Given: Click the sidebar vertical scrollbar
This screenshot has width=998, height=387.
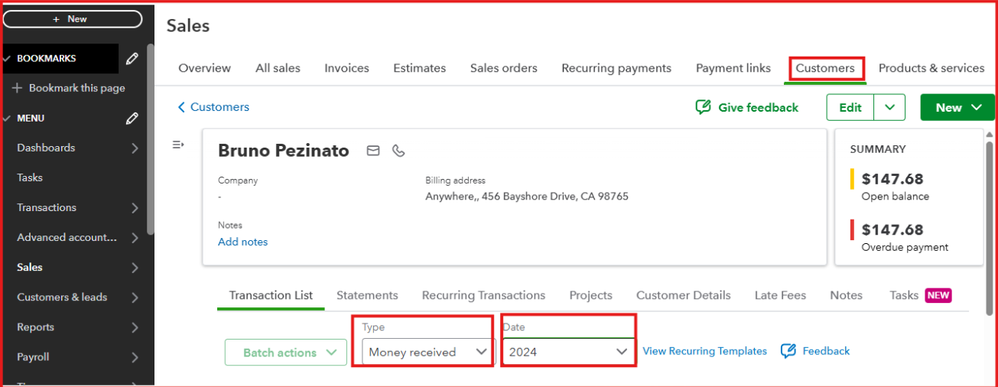Looking at the screenshot, I should point(150,140).
